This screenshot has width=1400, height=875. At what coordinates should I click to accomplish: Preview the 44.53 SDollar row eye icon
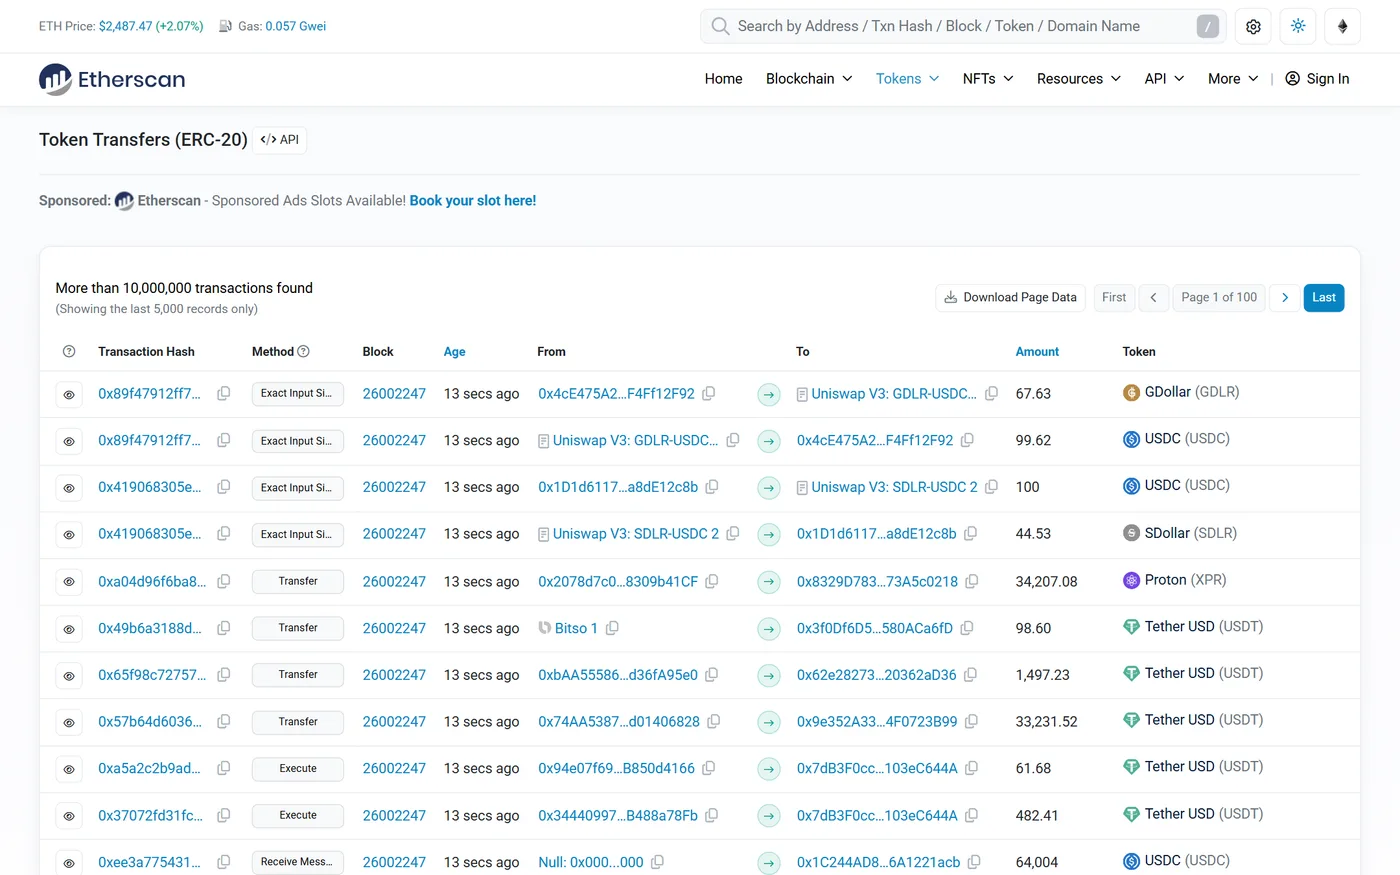coord(69,535)
